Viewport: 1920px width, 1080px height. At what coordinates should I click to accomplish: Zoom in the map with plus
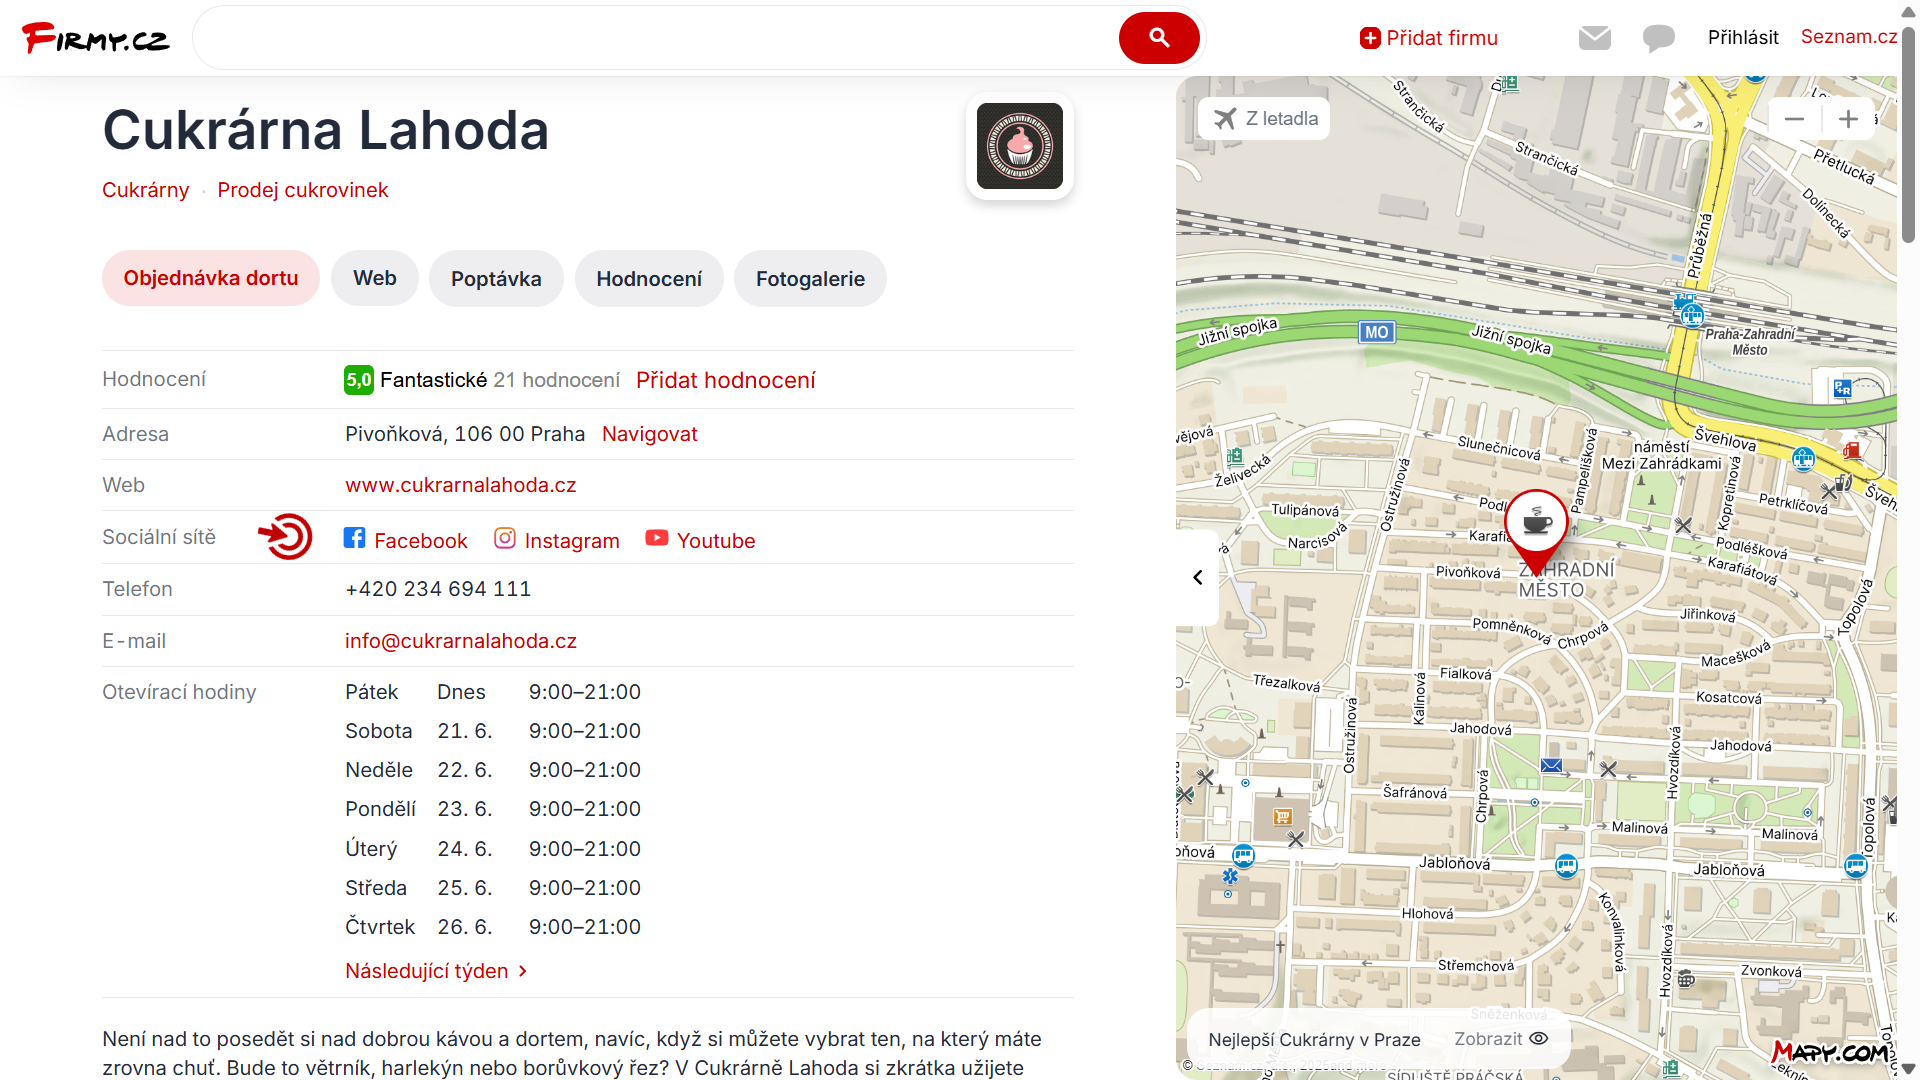tap(1848, 119)
